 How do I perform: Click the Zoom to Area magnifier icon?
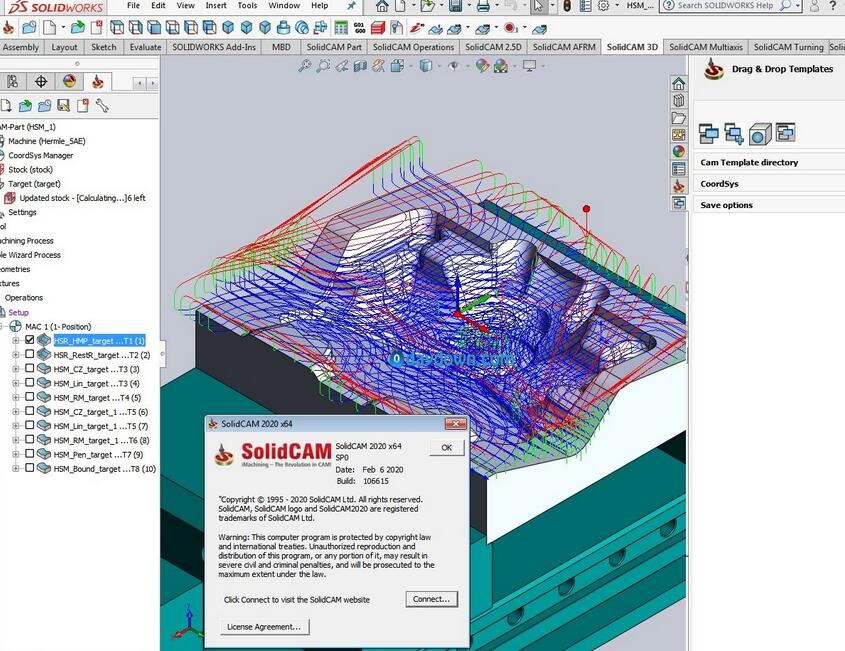pos(323,66)
